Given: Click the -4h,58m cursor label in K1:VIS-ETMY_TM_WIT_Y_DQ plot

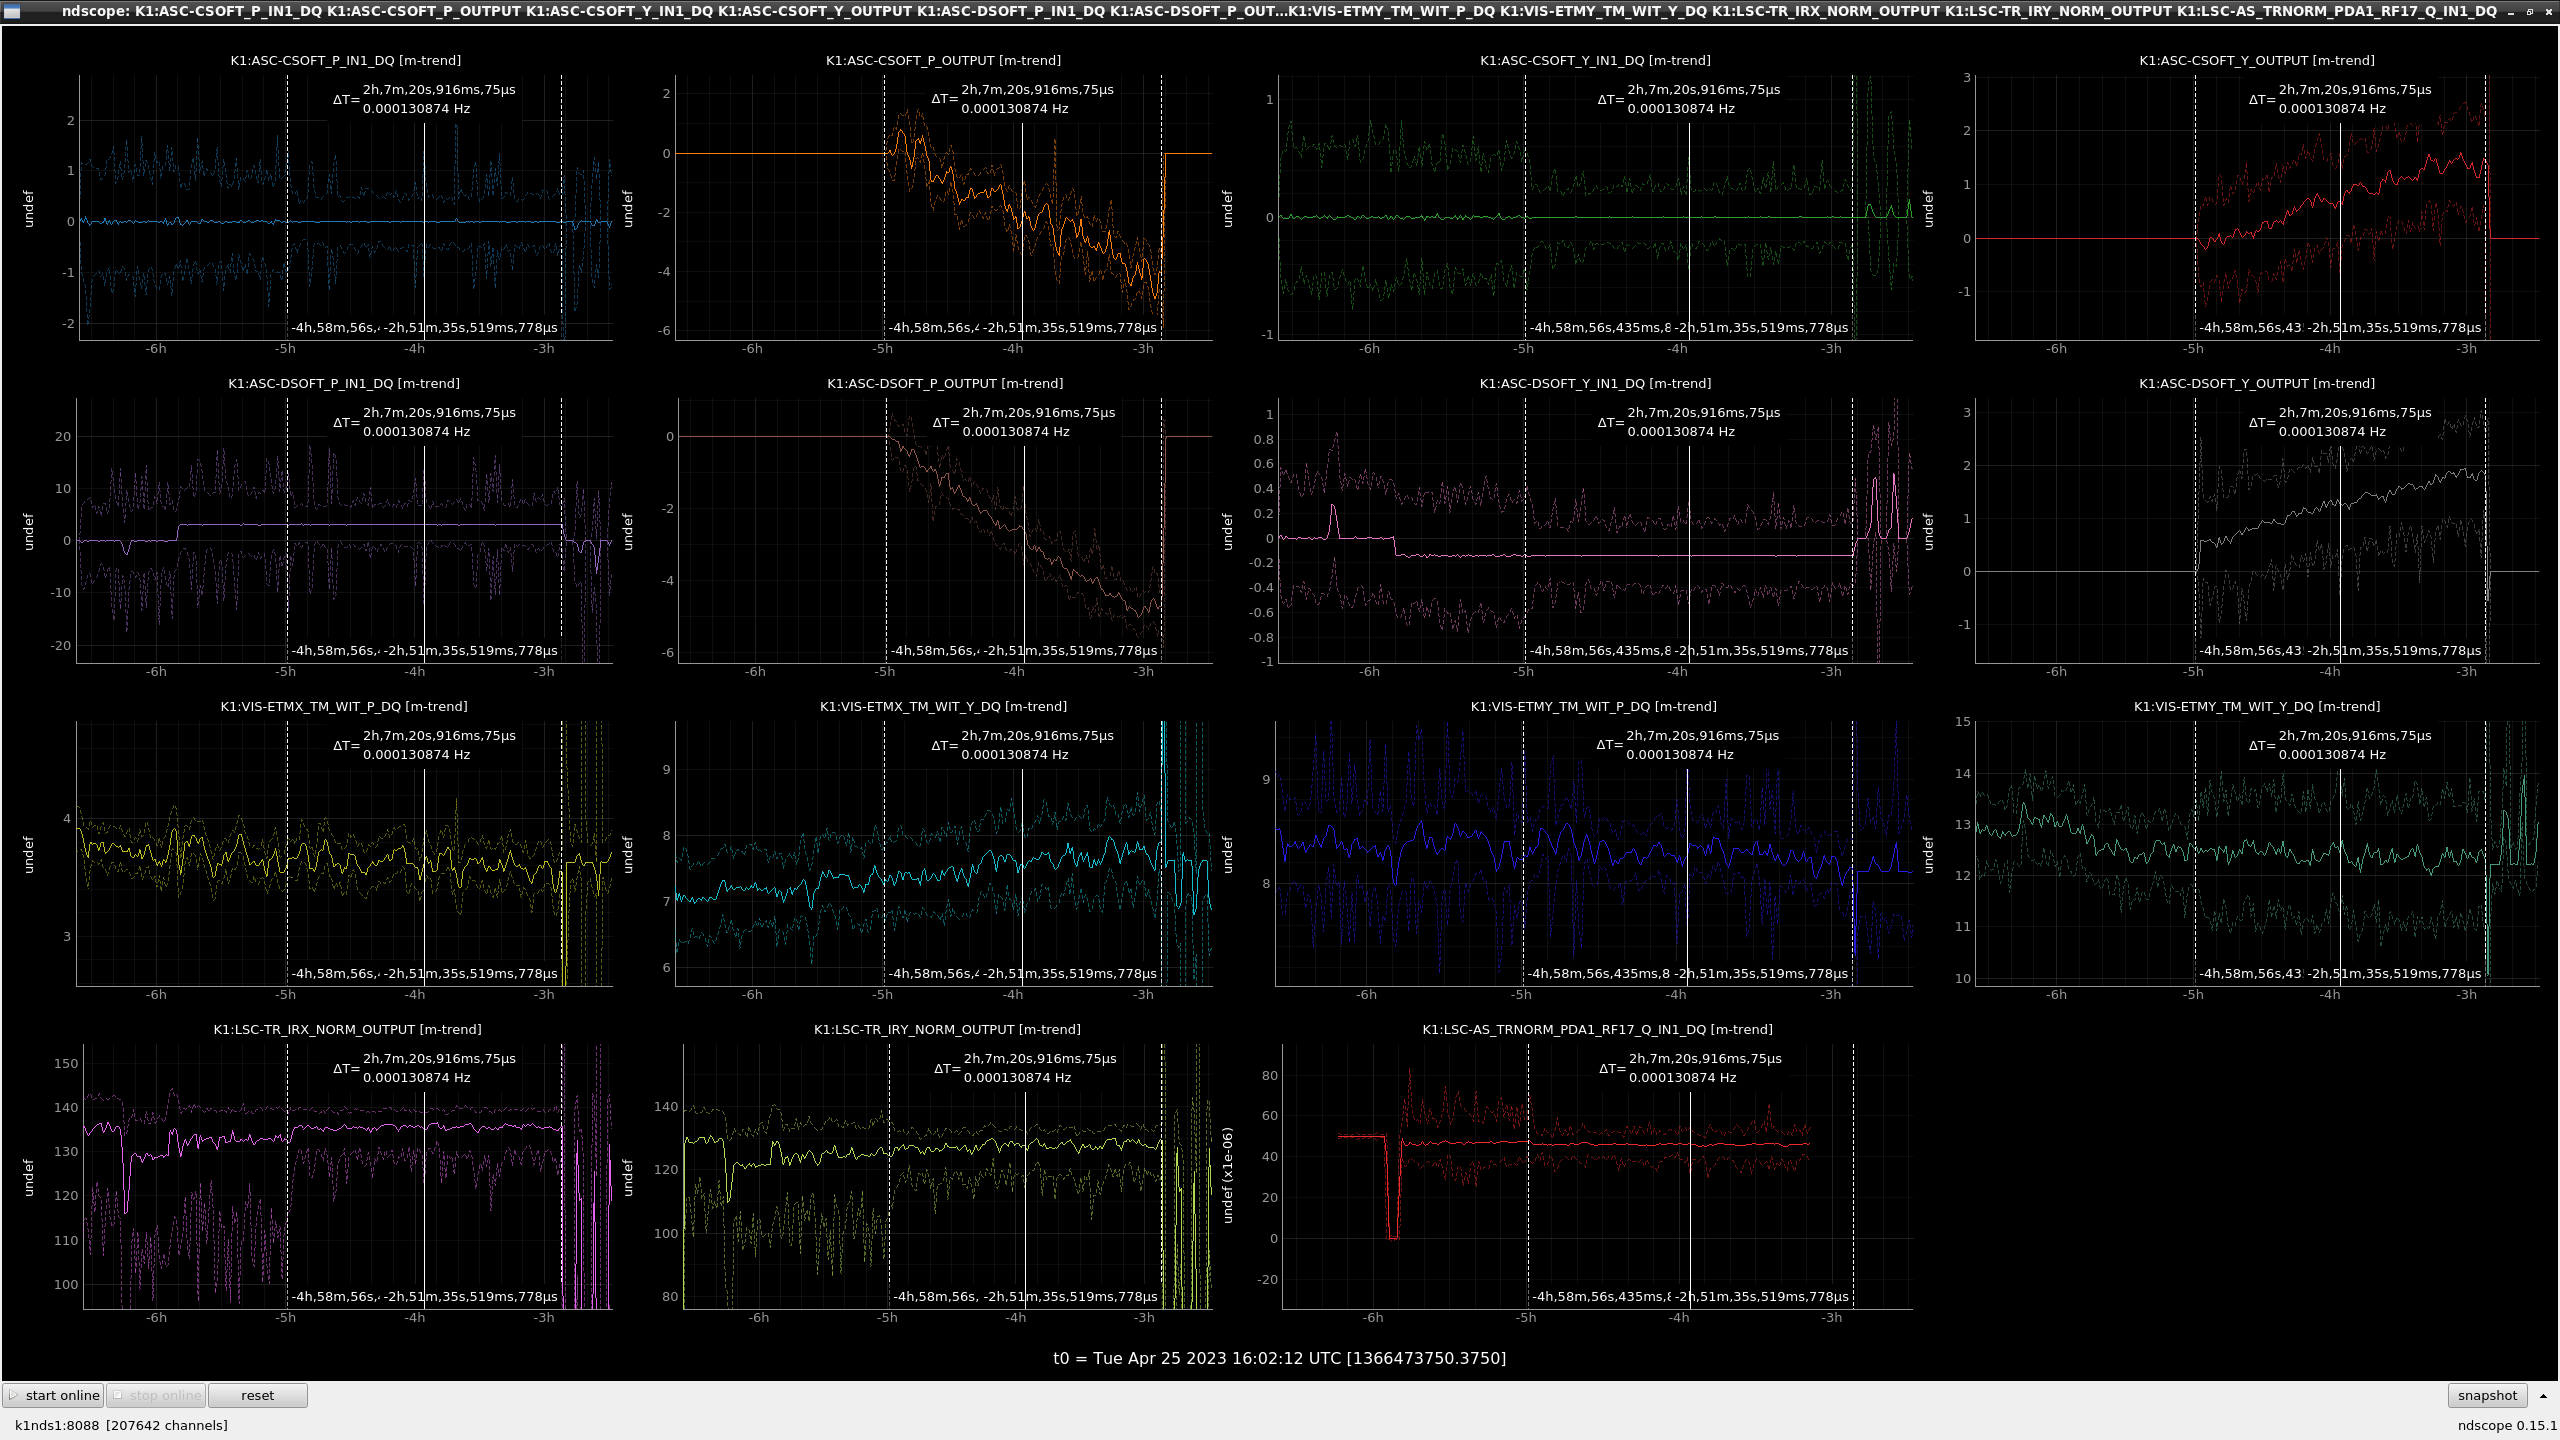Looking at the screenshot, I should coord(2250,973).
